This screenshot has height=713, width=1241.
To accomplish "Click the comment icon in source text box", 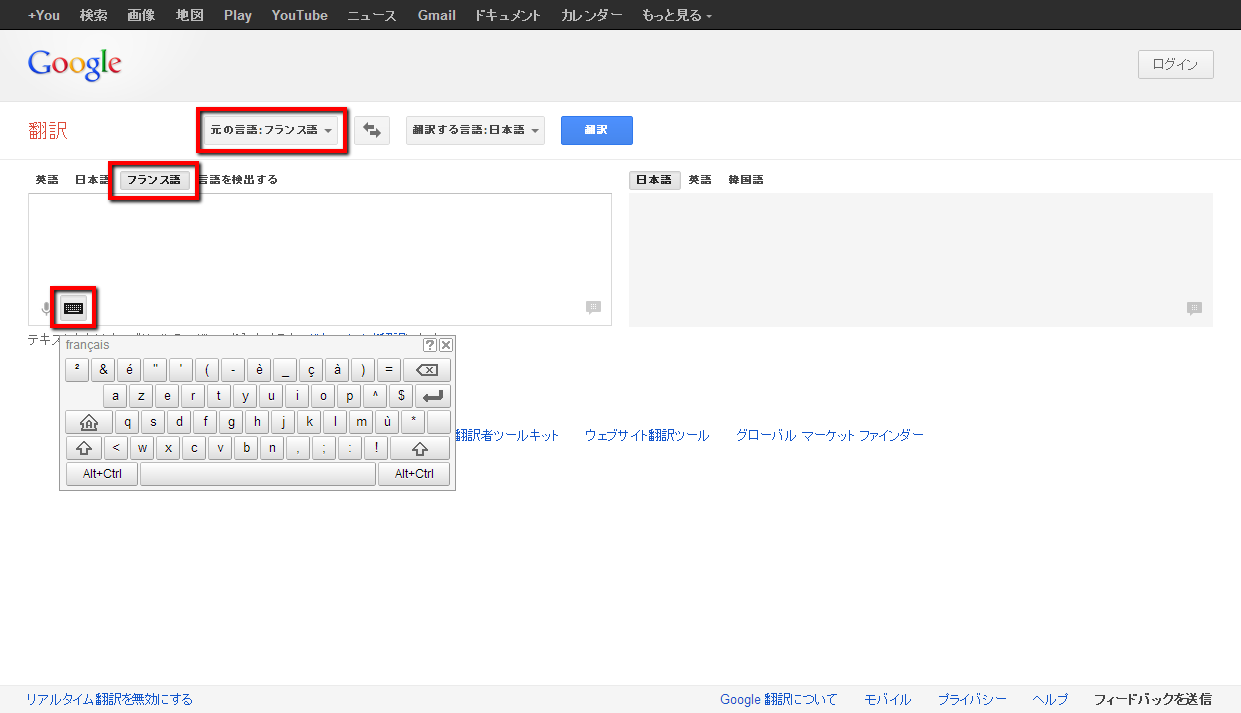I will pos(593,308).
